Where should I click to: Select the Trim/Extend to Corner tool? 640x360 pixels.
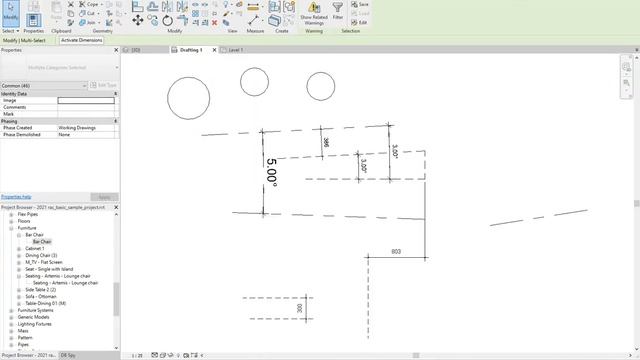click(x=182, y=20)
